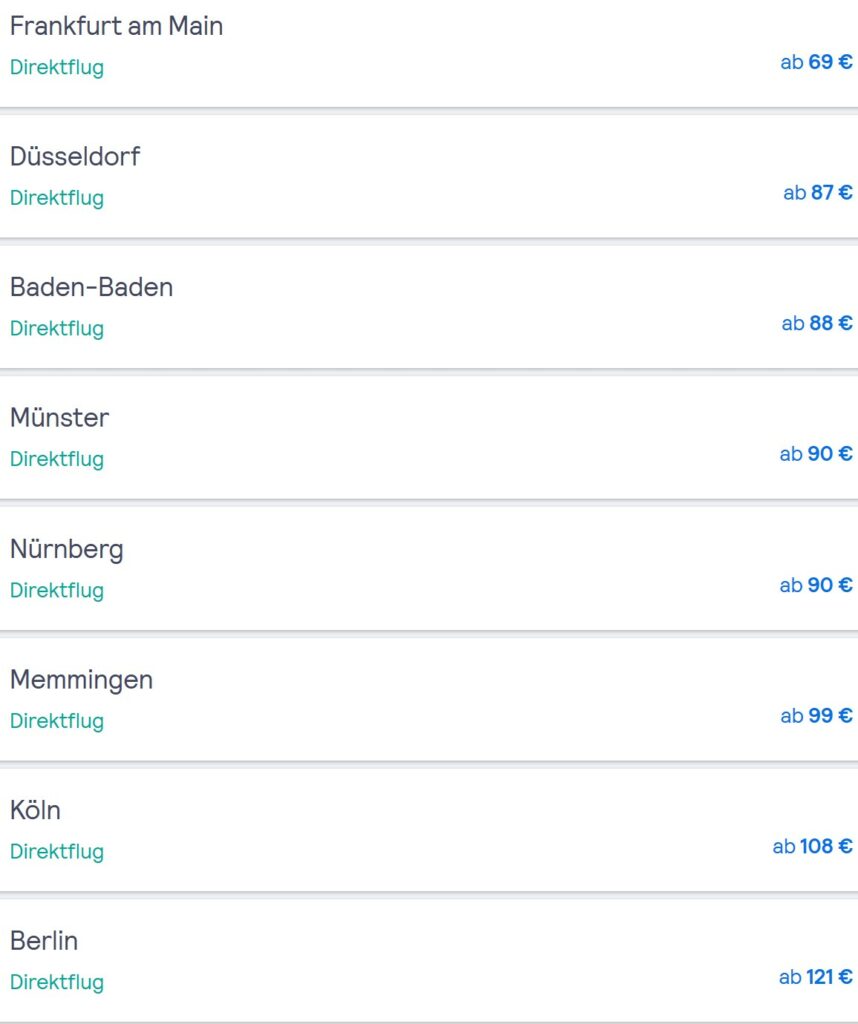The width and height of the screenshot is (858, 1024).
Task: Open the Nürnberg flight option
Action: (429, 569)
